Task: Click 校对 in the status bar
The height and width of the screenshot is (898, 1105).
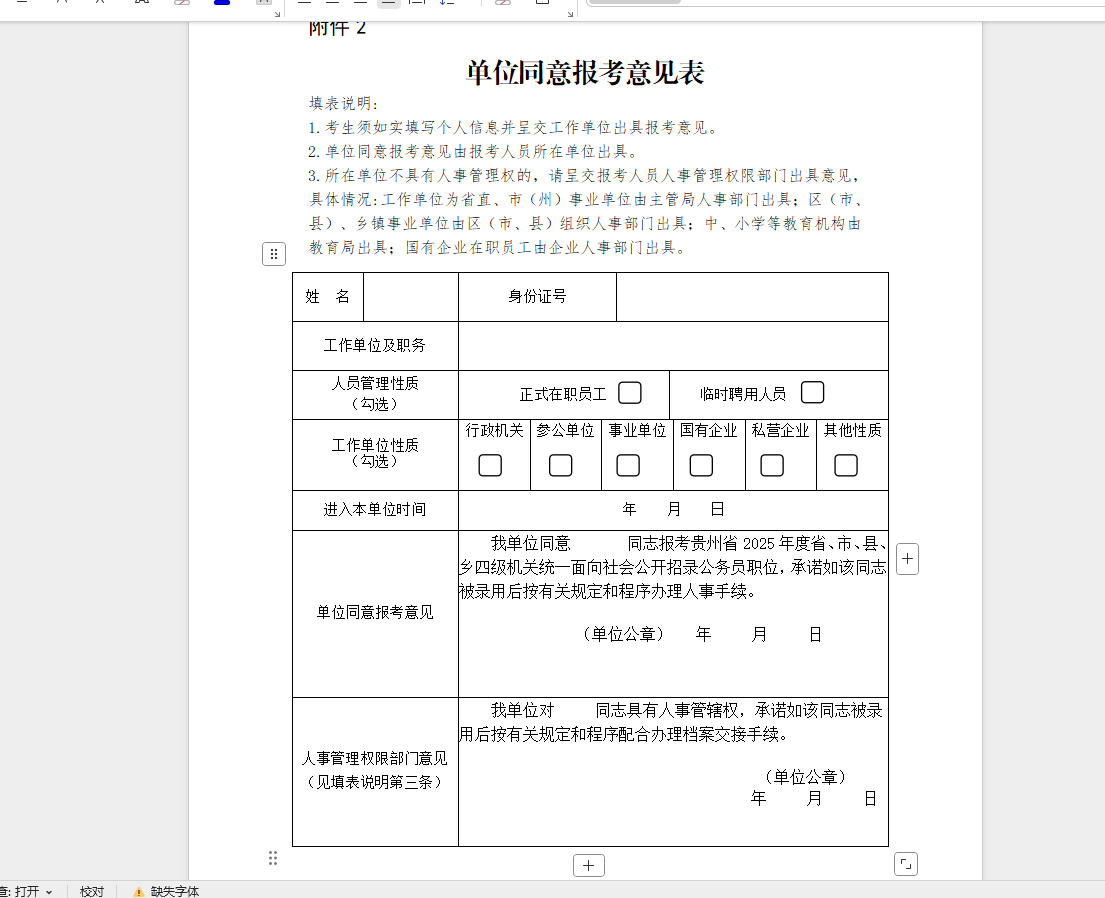Action: [x=92, y=891]
